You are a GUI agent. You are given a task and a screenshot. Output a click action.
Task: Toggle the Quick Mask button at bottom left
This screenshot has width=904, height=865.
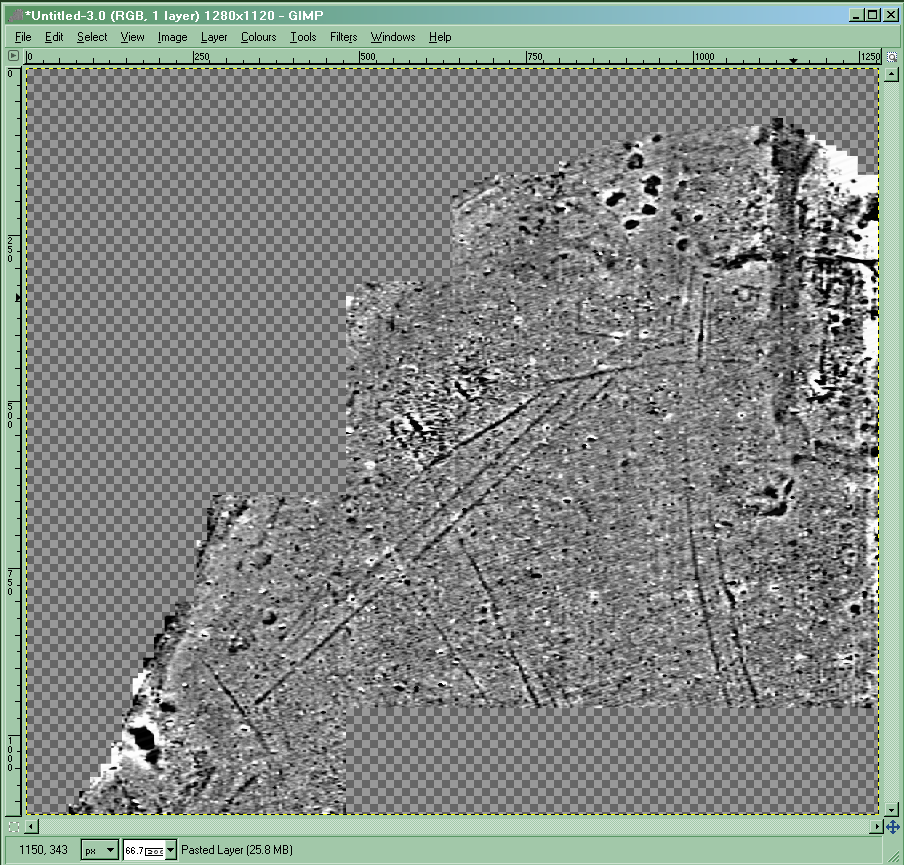point(14,827)
